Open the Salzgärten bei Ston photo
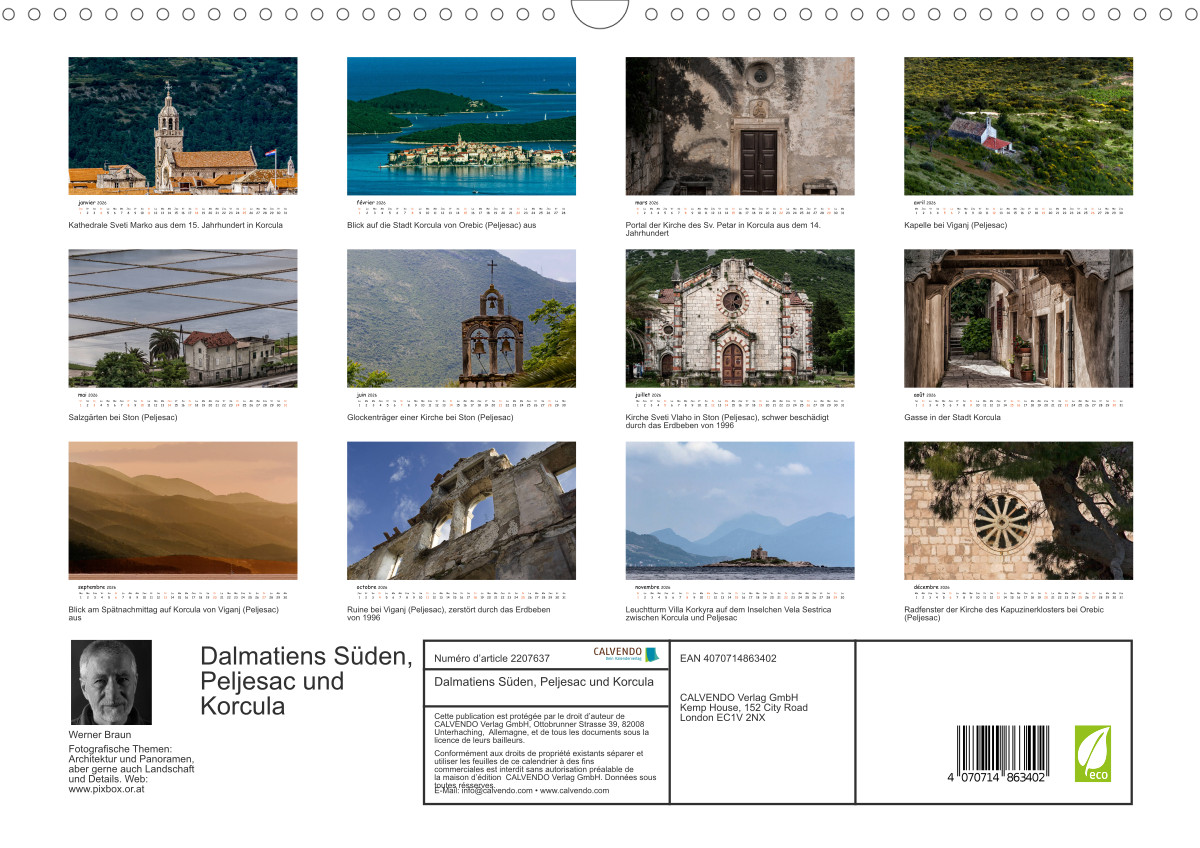Viewport: 1200px width, 848px height. tap(182, 318)
